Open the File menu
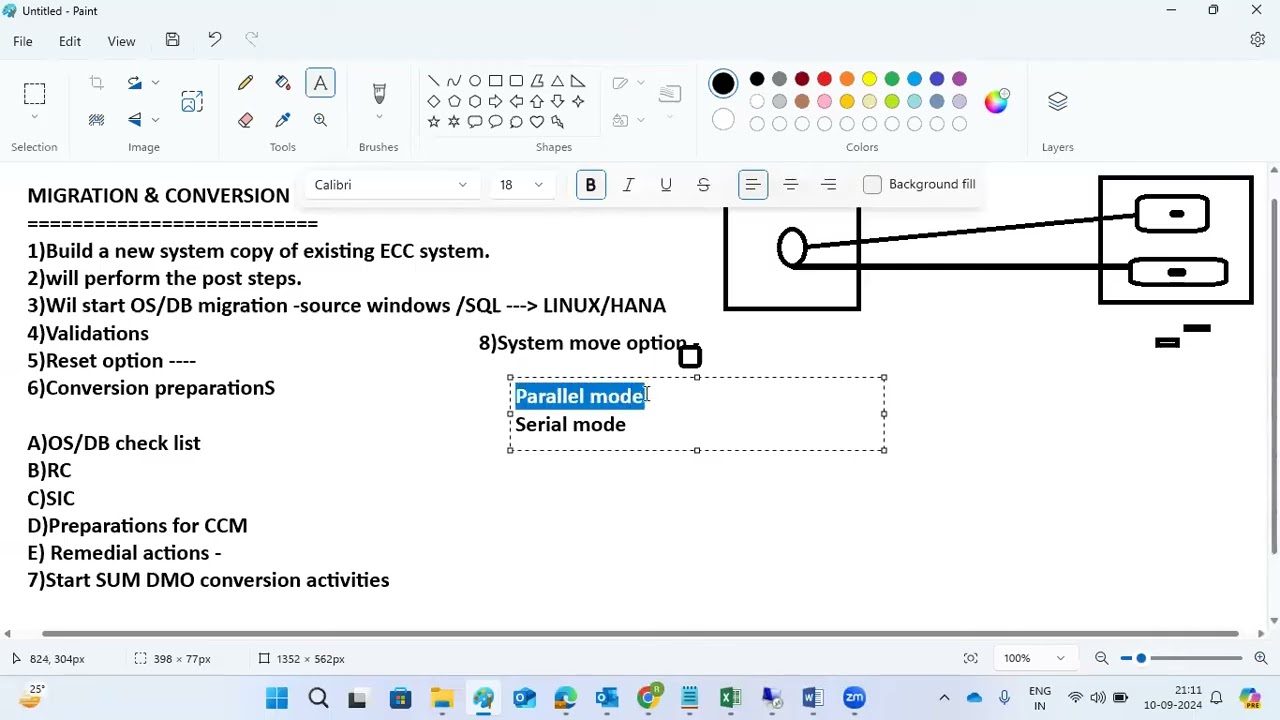This screenshot has width=1280, height=720. [22, 41]
